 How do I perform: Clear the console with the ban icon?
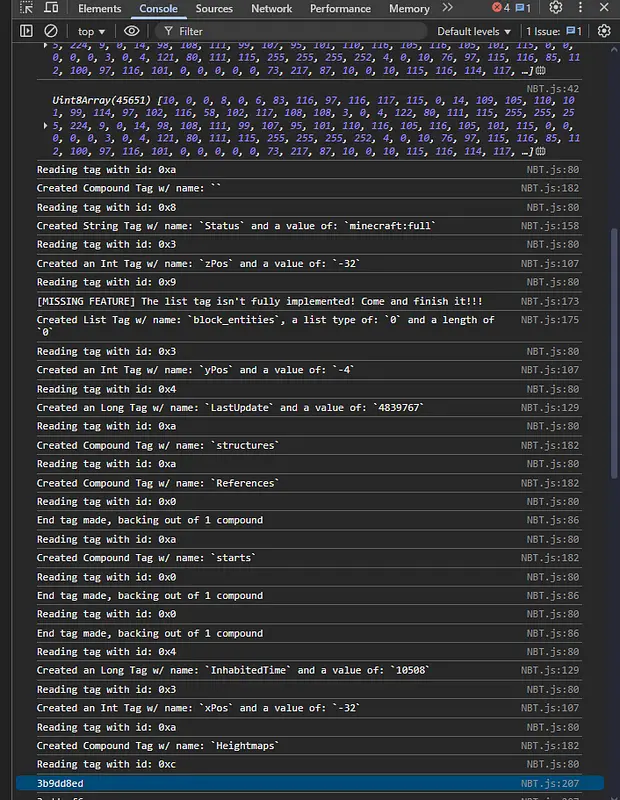tap(51, 31)
